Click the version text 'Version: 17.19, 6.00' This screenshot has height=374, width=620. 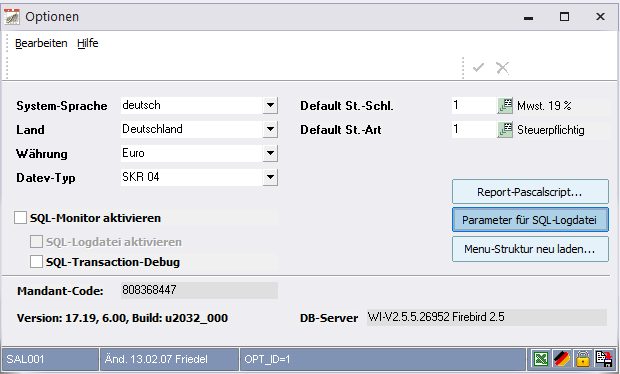(x=72, y=318)
